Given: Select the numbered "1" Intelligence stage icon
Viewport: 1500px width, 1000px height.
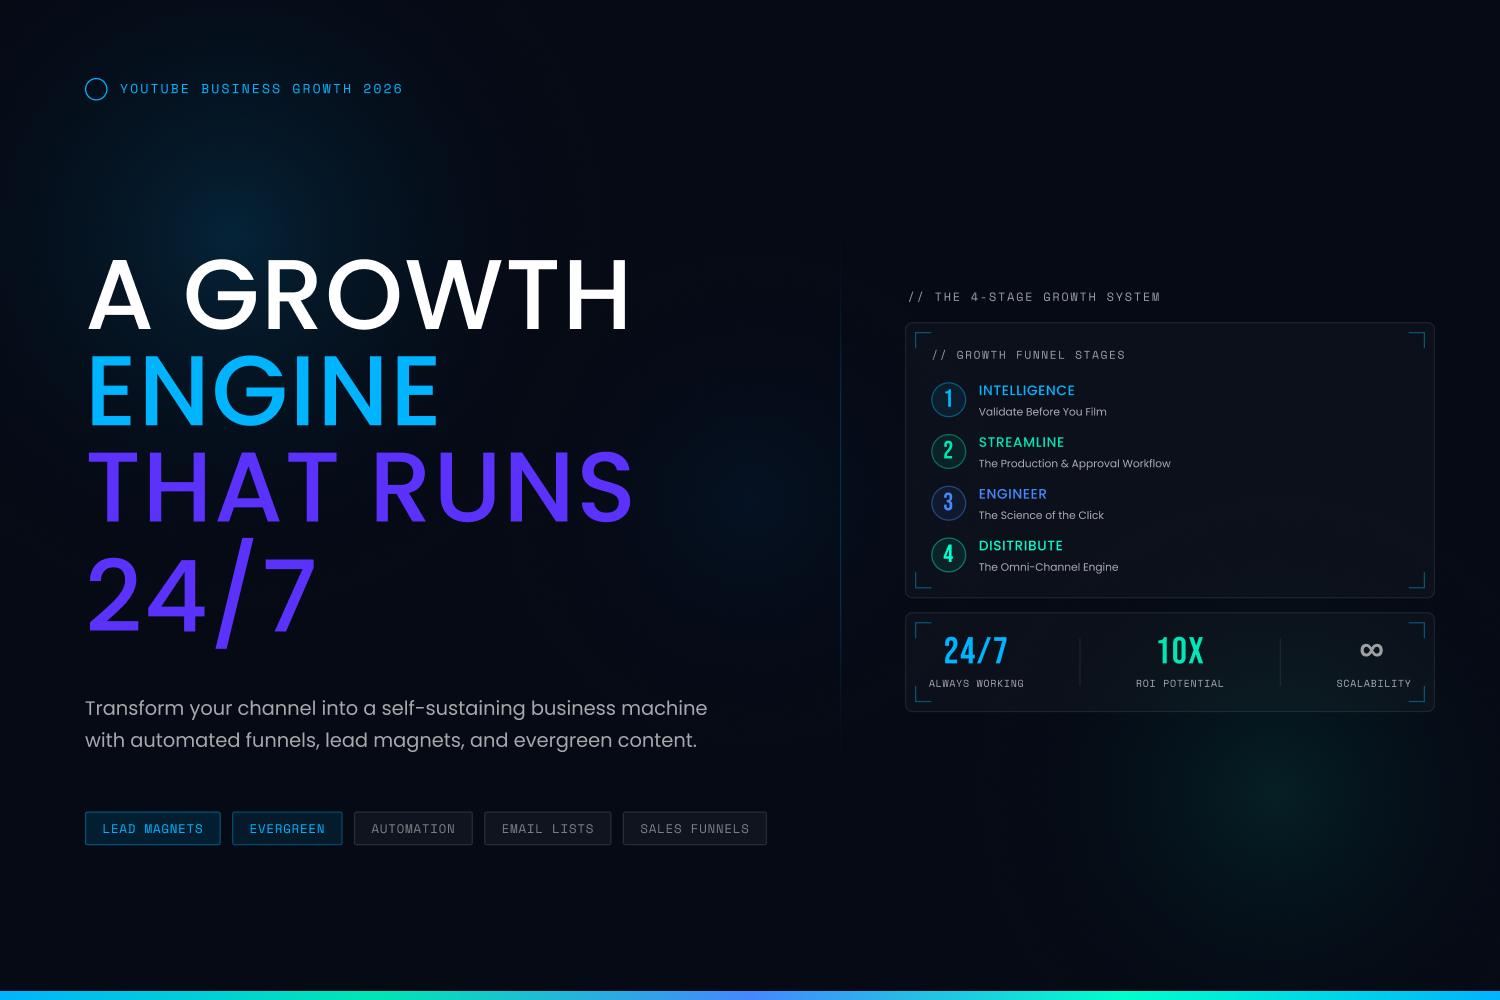Looking at the screenshot, I should [x=949, y=399].
